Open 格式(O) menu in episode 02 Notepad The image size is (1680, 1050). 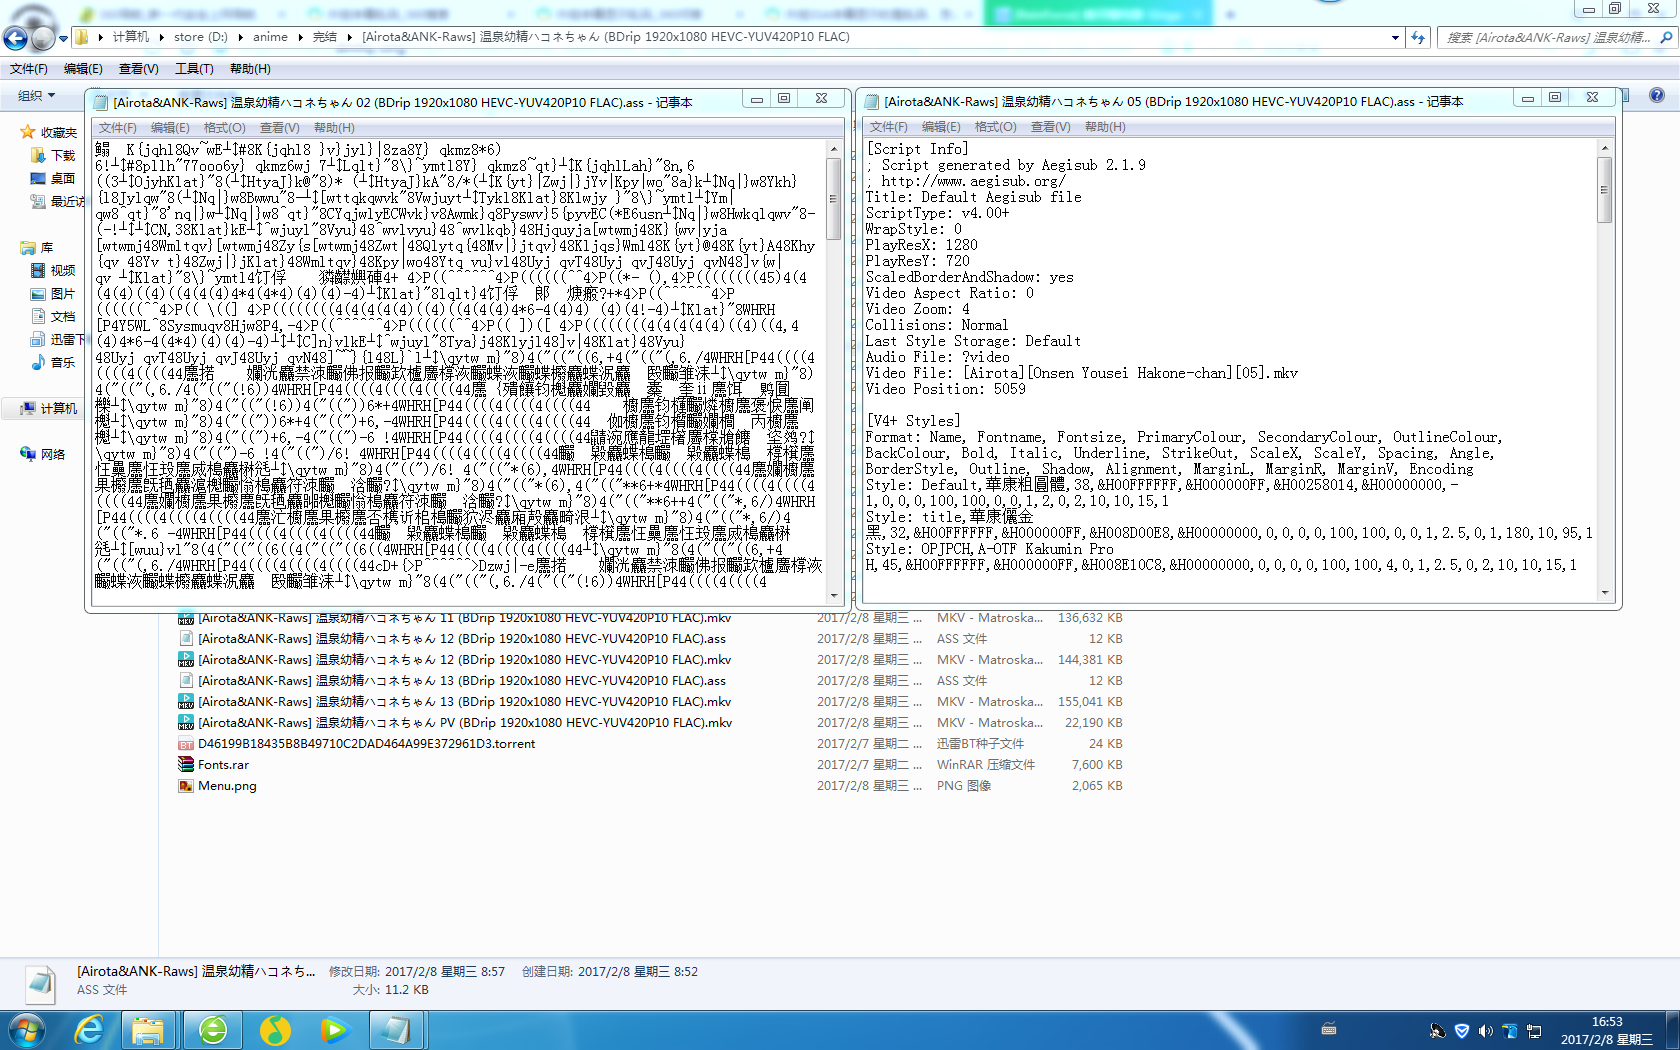pyautogui.click(x=225, y=128)
